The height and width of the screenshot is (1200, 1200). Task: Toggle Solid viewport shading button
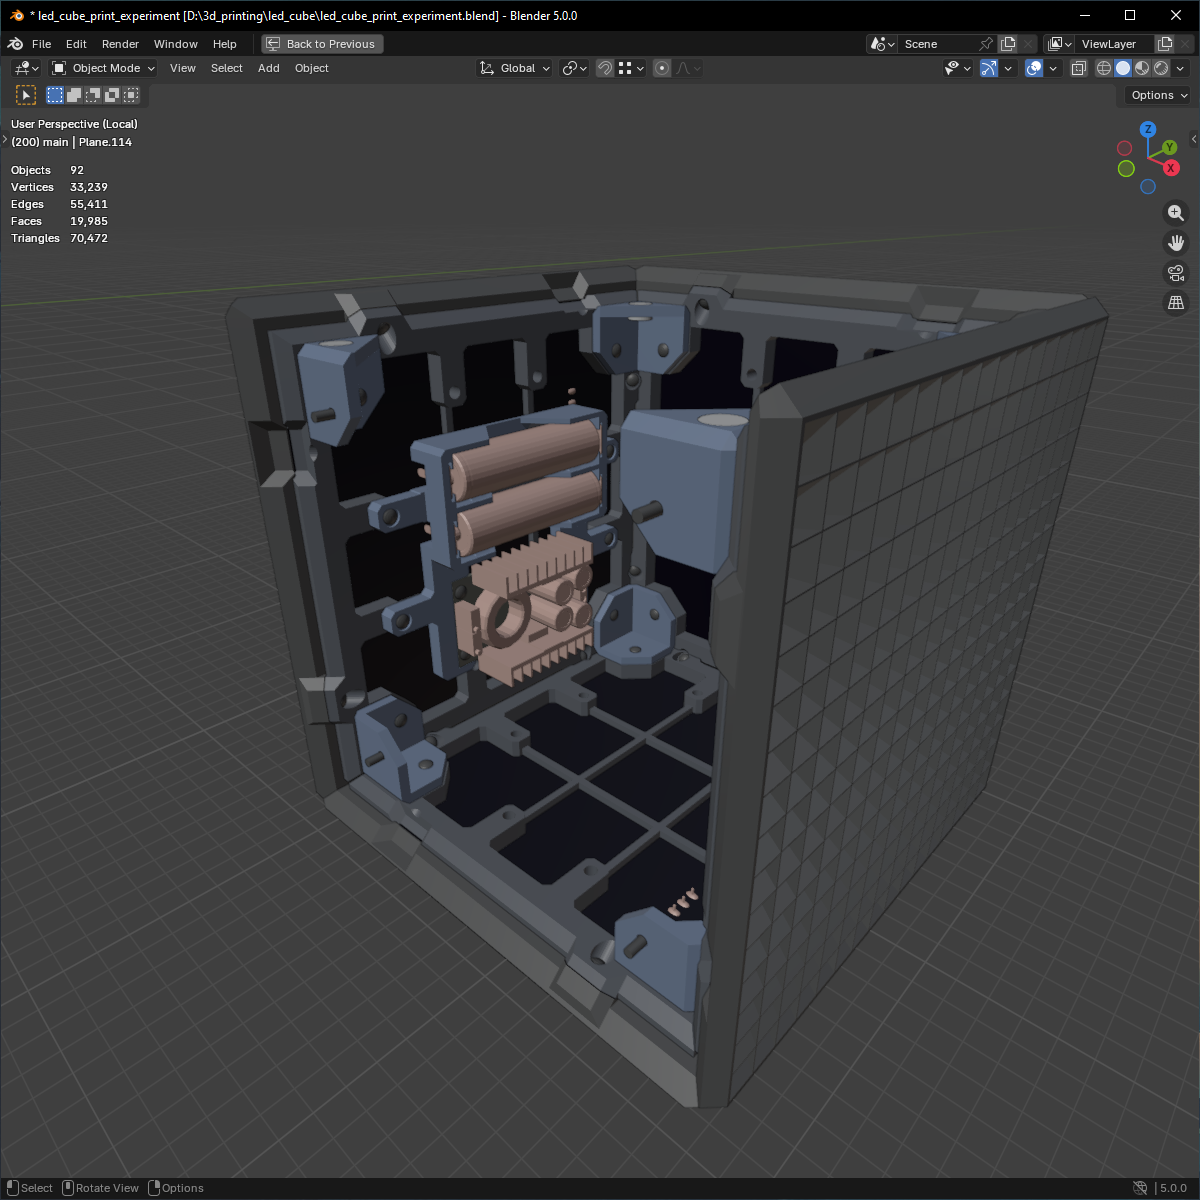point(1121,68)
